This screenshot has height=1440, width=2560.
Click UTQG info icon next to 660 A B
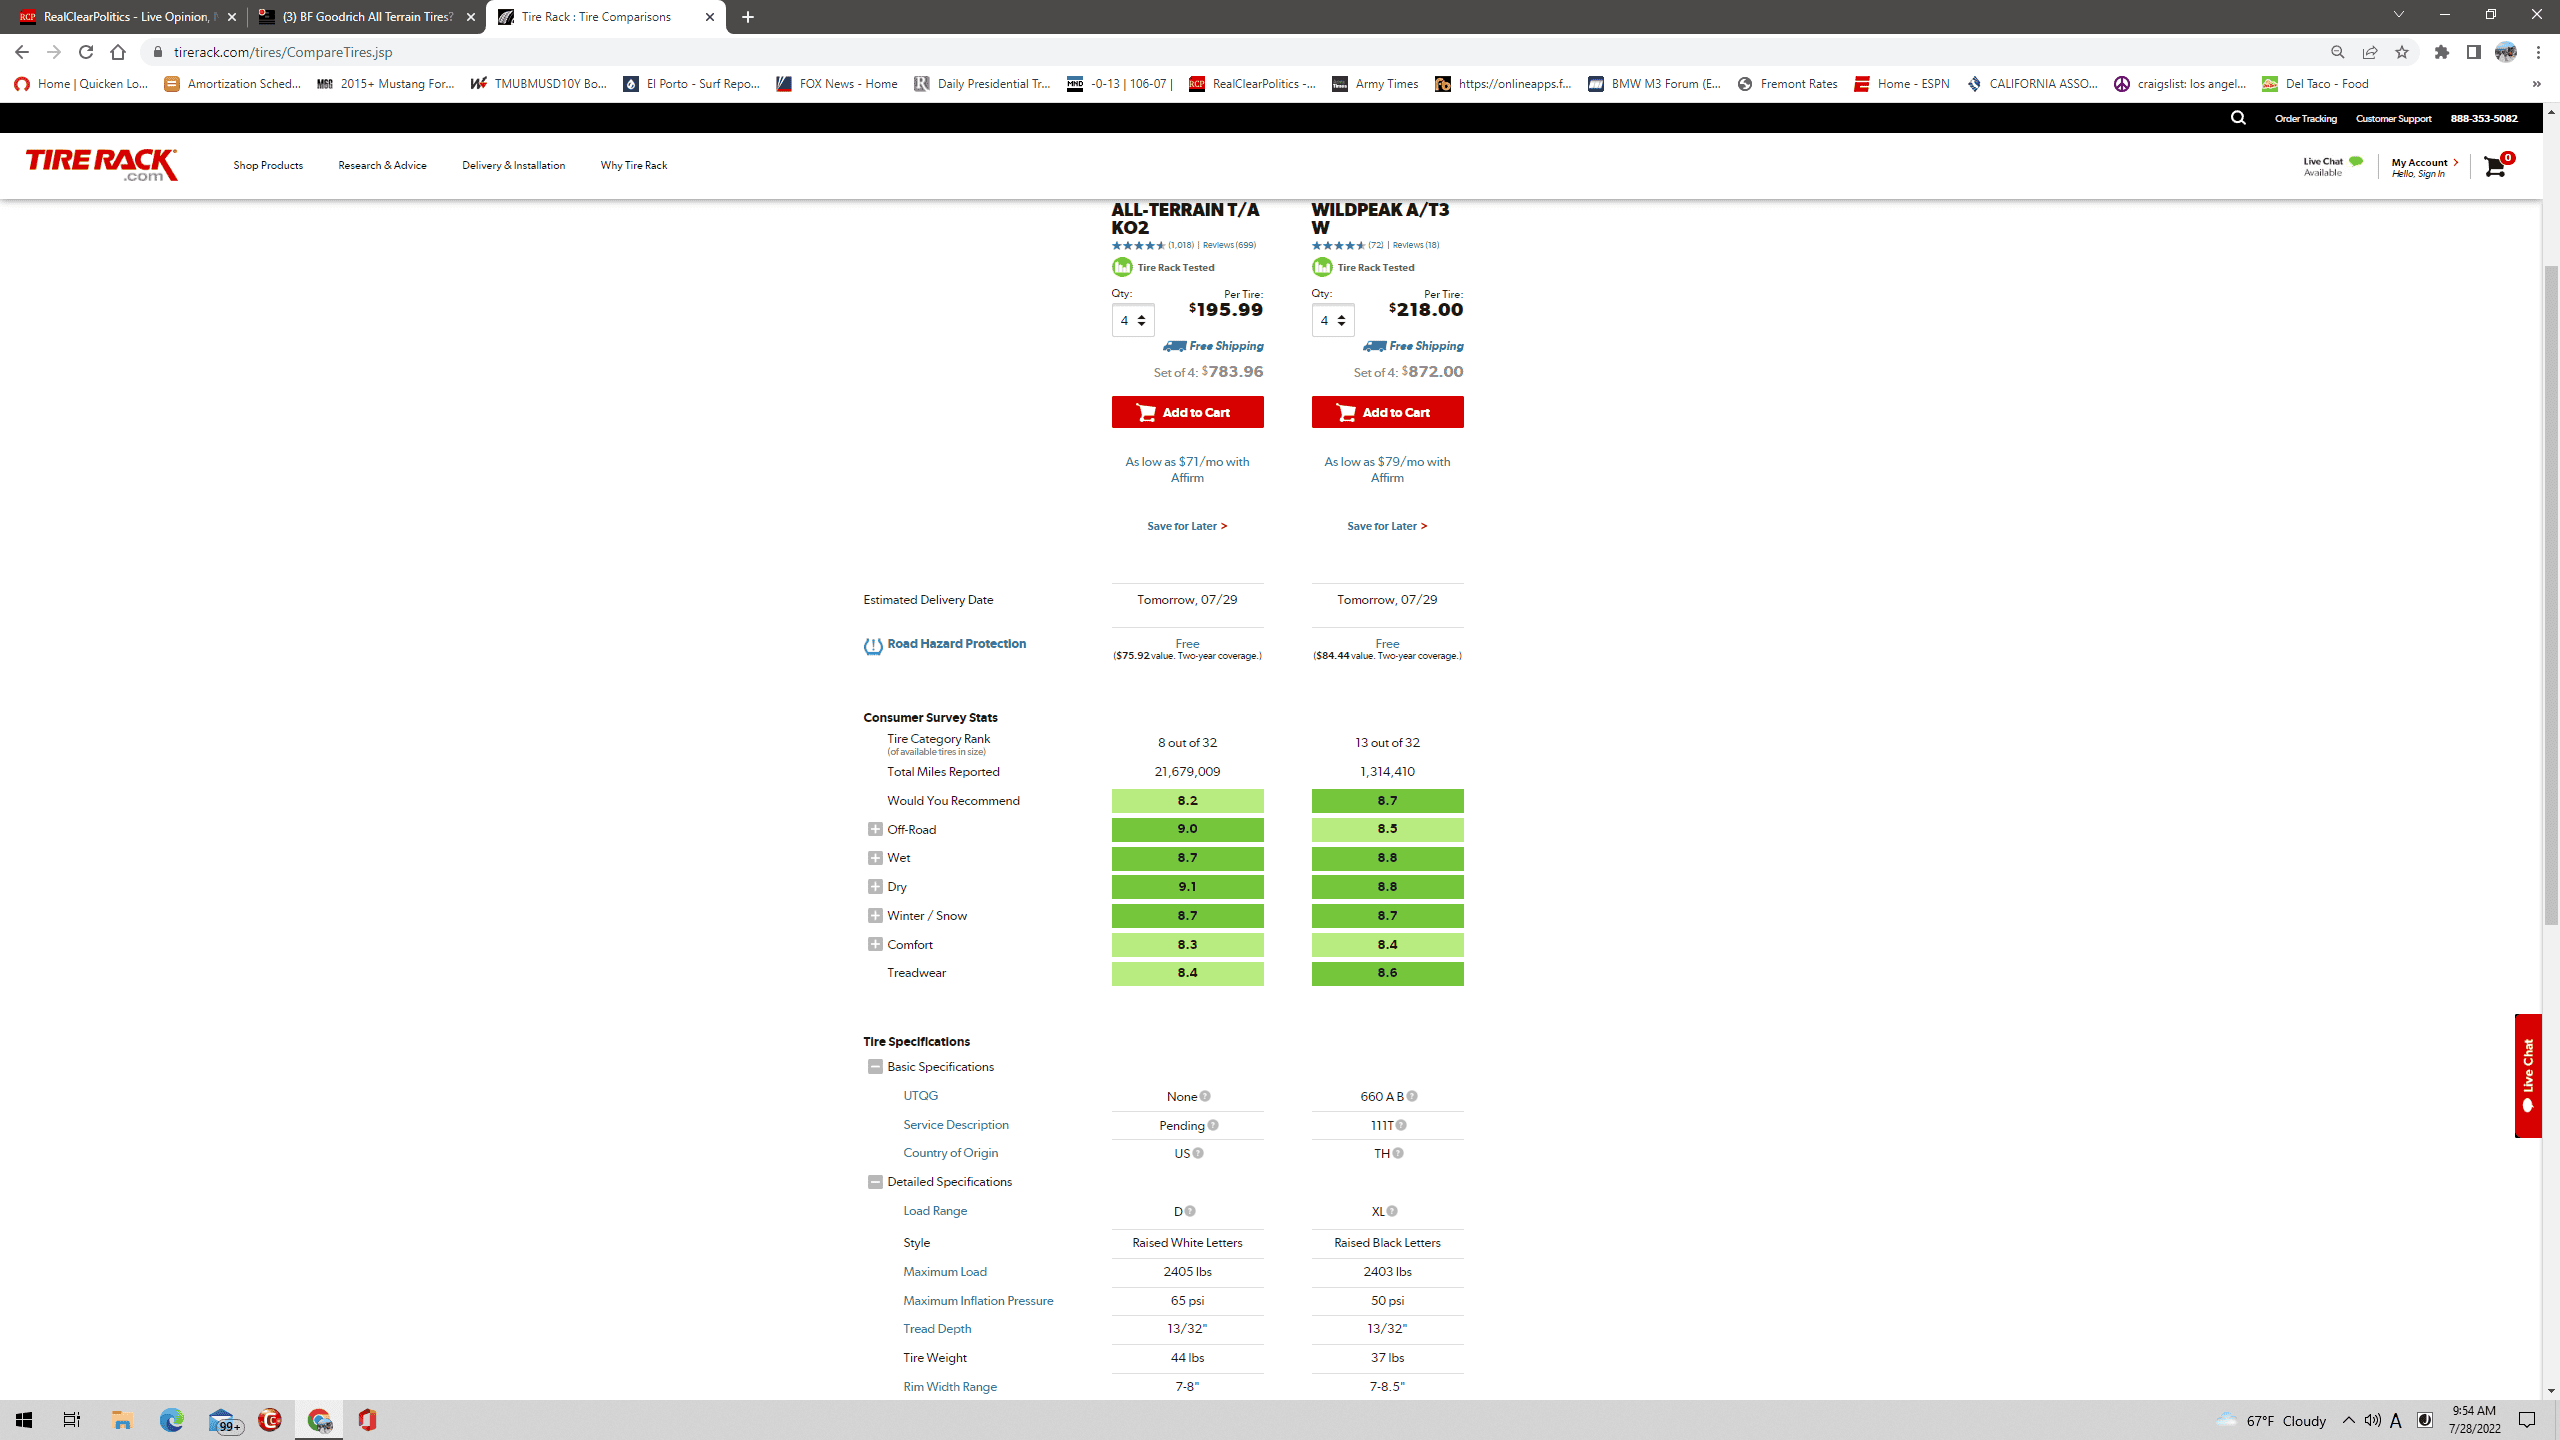coord(1412,1096)
